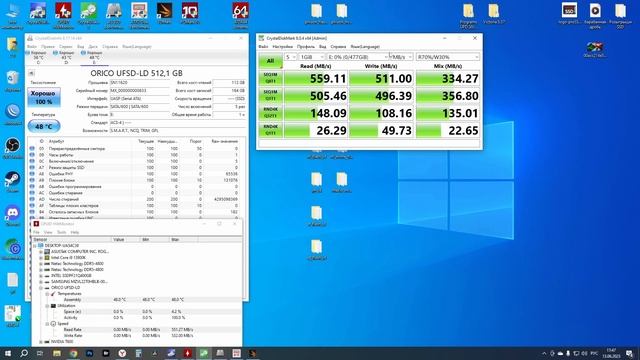
Task: Select the first disk tab at 36 °C
Action: pos(38,58)
